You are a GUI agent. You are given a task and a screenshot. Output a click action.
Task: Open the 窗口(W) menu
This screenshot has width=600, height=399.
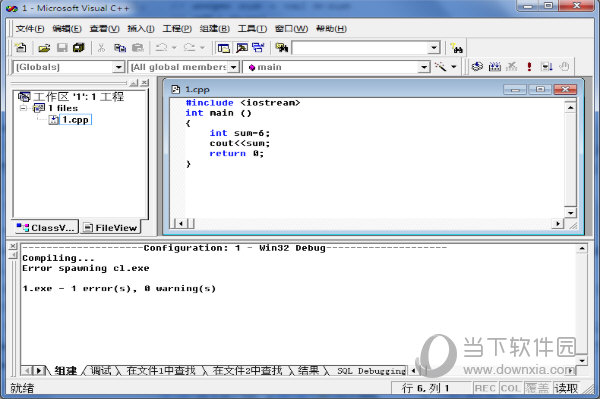coord(291,29)
